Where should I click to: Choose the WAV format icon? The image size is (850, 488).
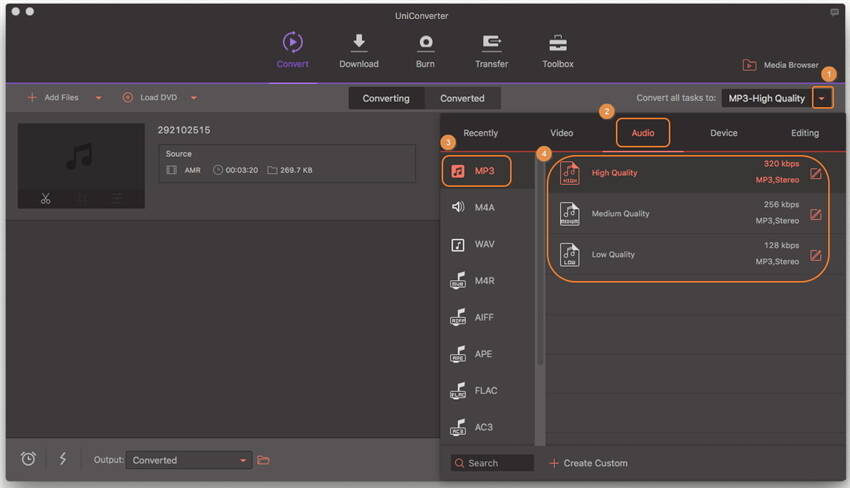pyautogui.click(x=458, y=245)
